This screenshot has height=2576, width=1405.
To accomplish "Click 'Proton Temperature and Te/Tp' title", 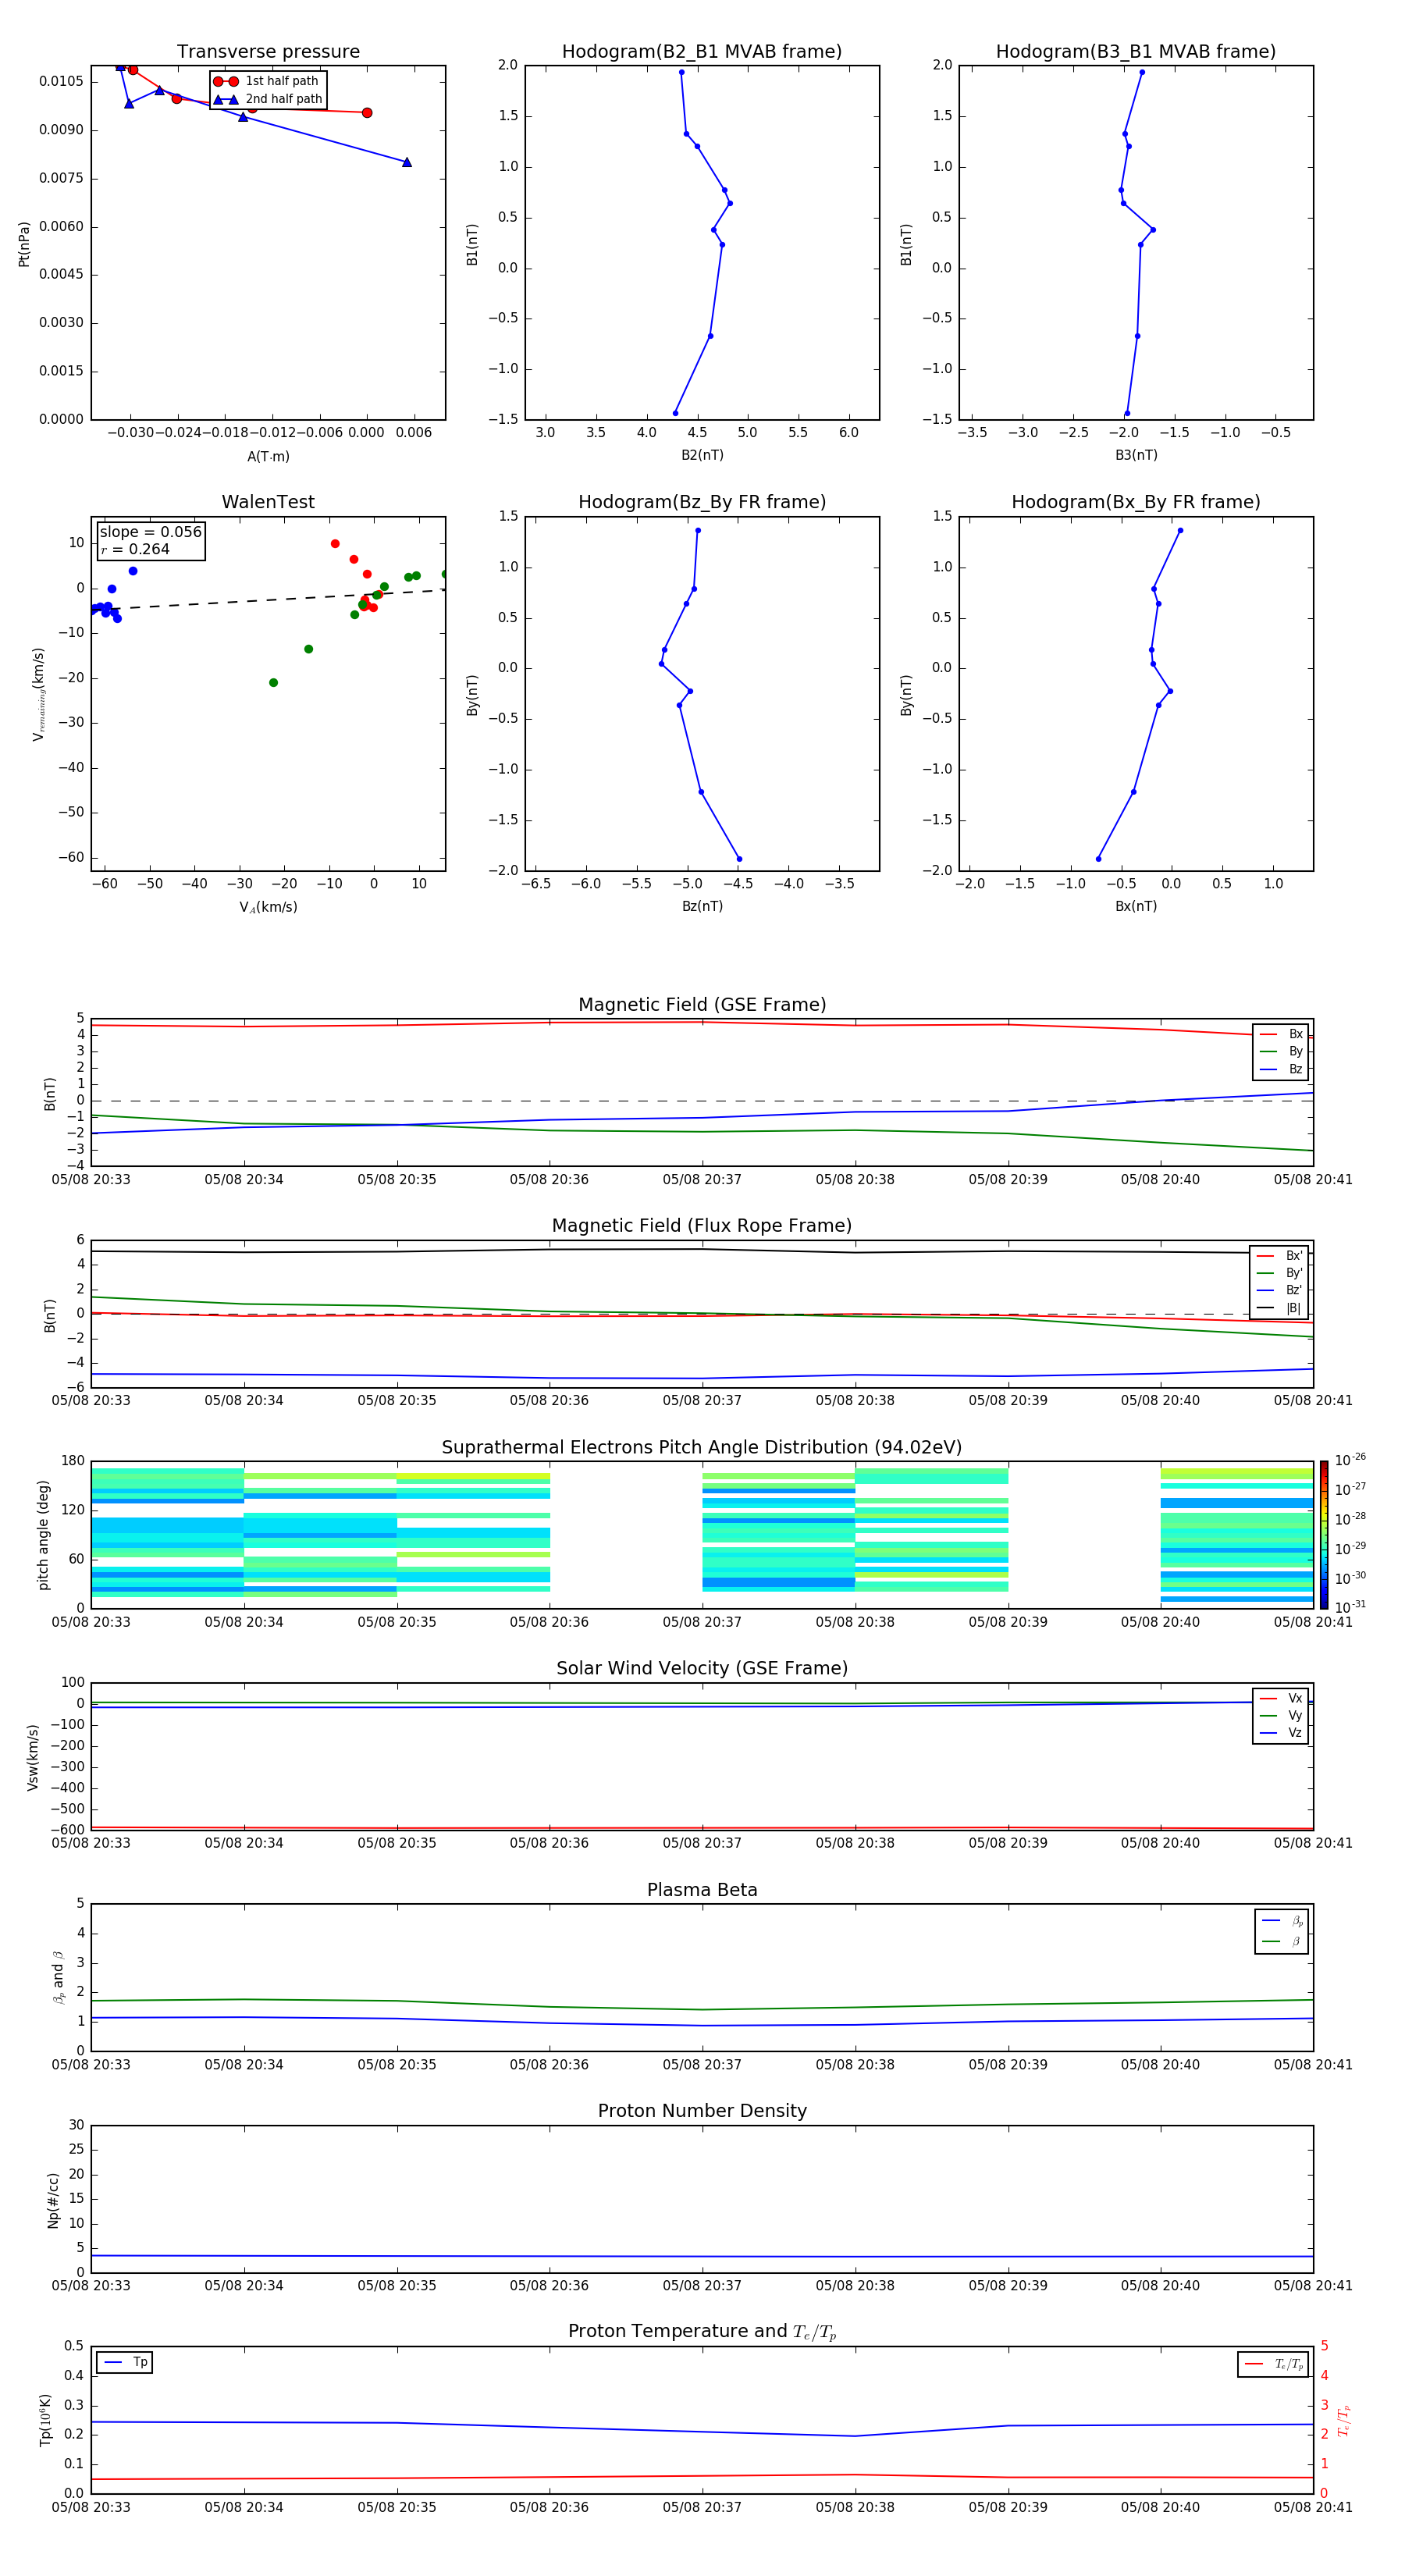I will point(702,2332).
